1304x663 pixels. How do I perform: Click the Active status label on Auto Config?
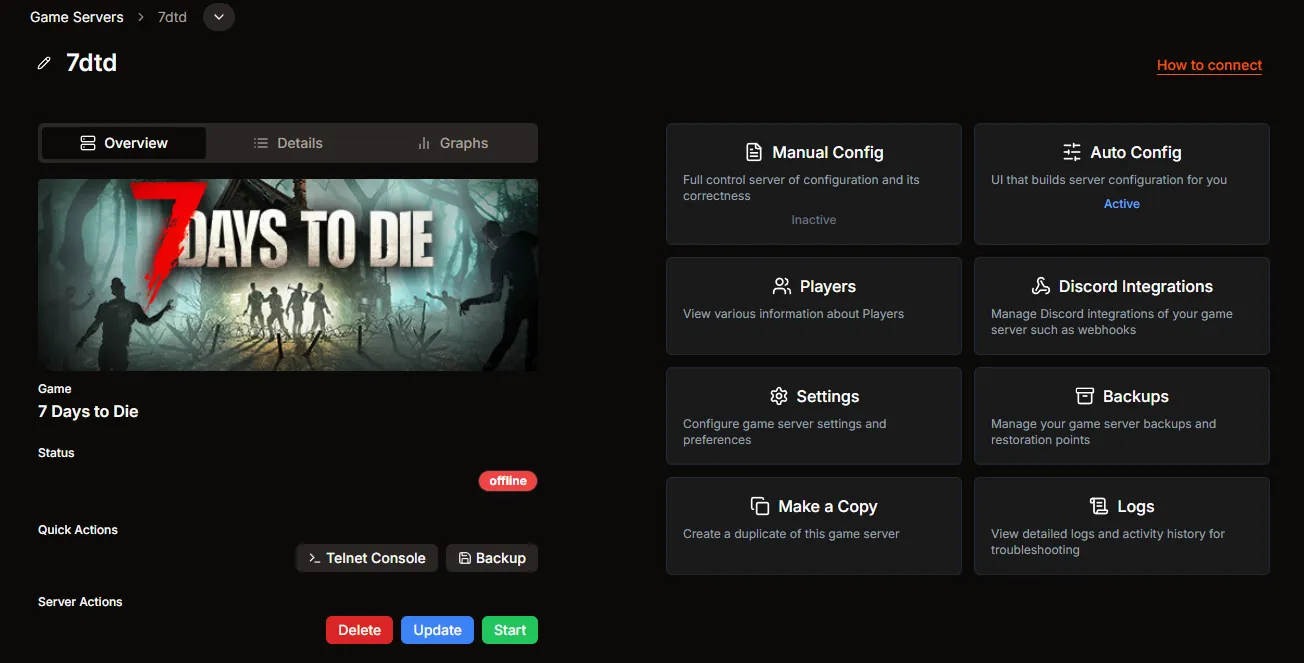click(x=1121, y=203)
